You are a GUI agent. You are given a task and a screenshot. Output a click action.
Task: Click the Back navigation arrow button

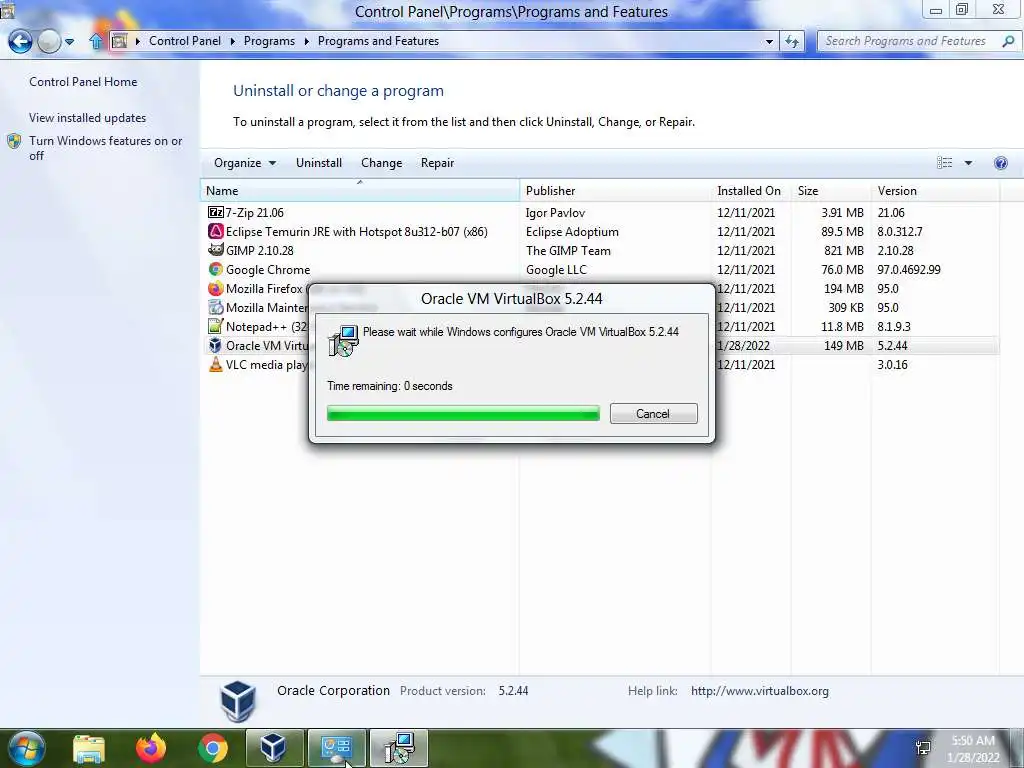(20, 42)
